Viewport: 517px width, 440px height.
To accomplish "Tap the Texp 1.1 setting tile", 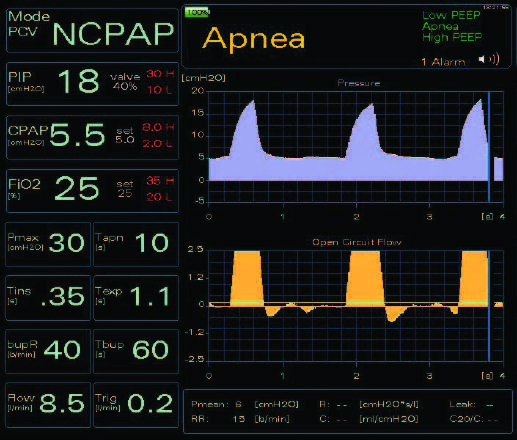I will 136,298.
